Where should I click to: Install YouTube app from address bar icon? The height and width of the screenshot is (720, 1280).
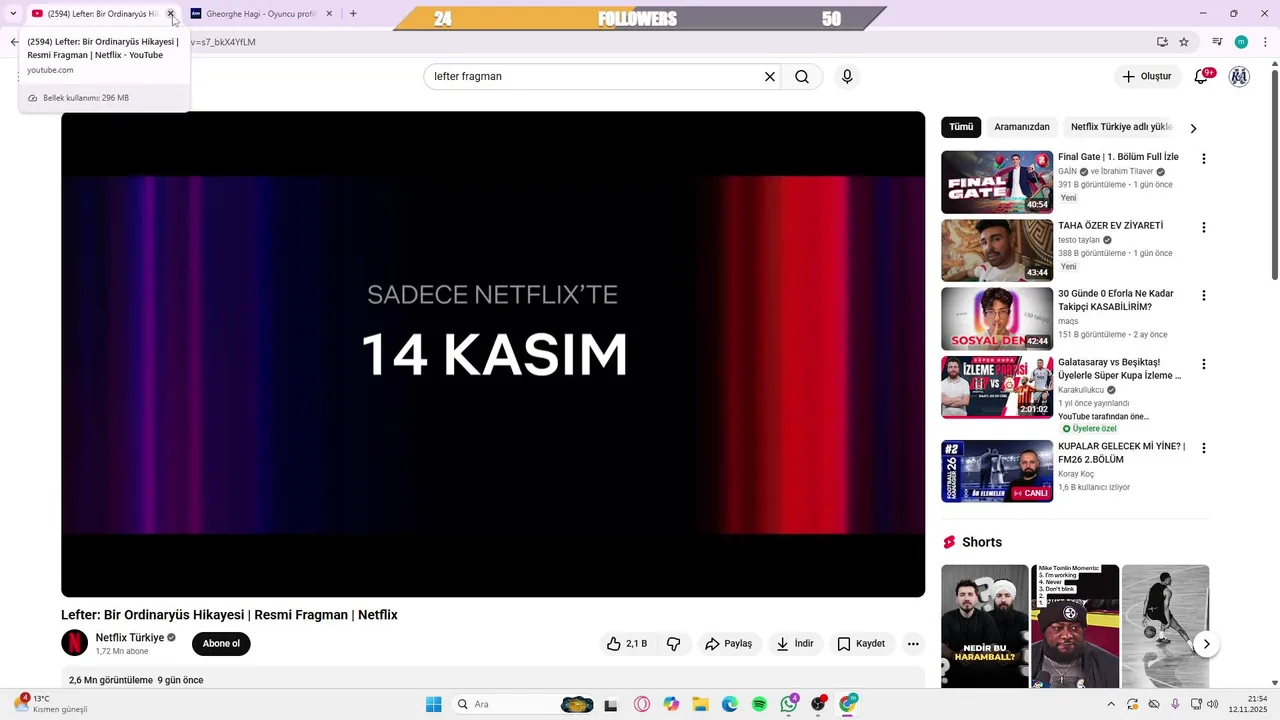click(1162, 42)
